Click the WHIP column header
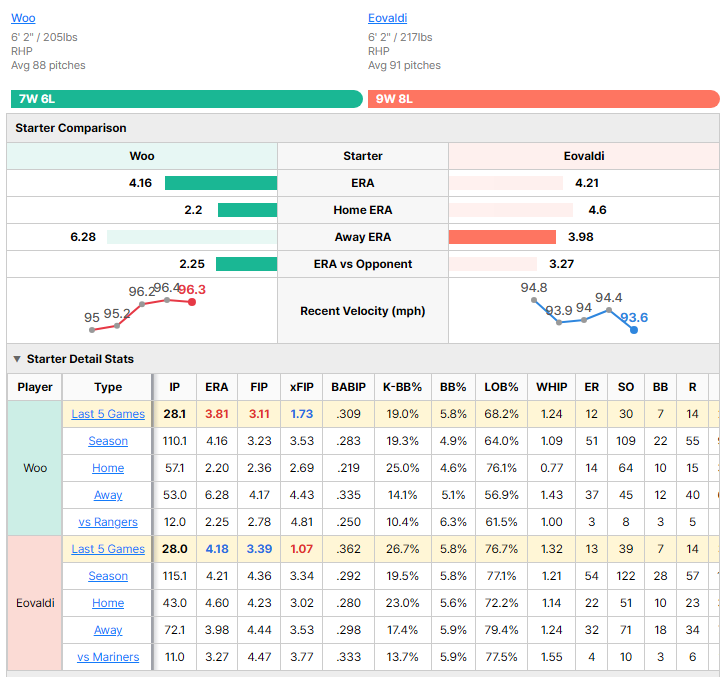 point(551,387)
